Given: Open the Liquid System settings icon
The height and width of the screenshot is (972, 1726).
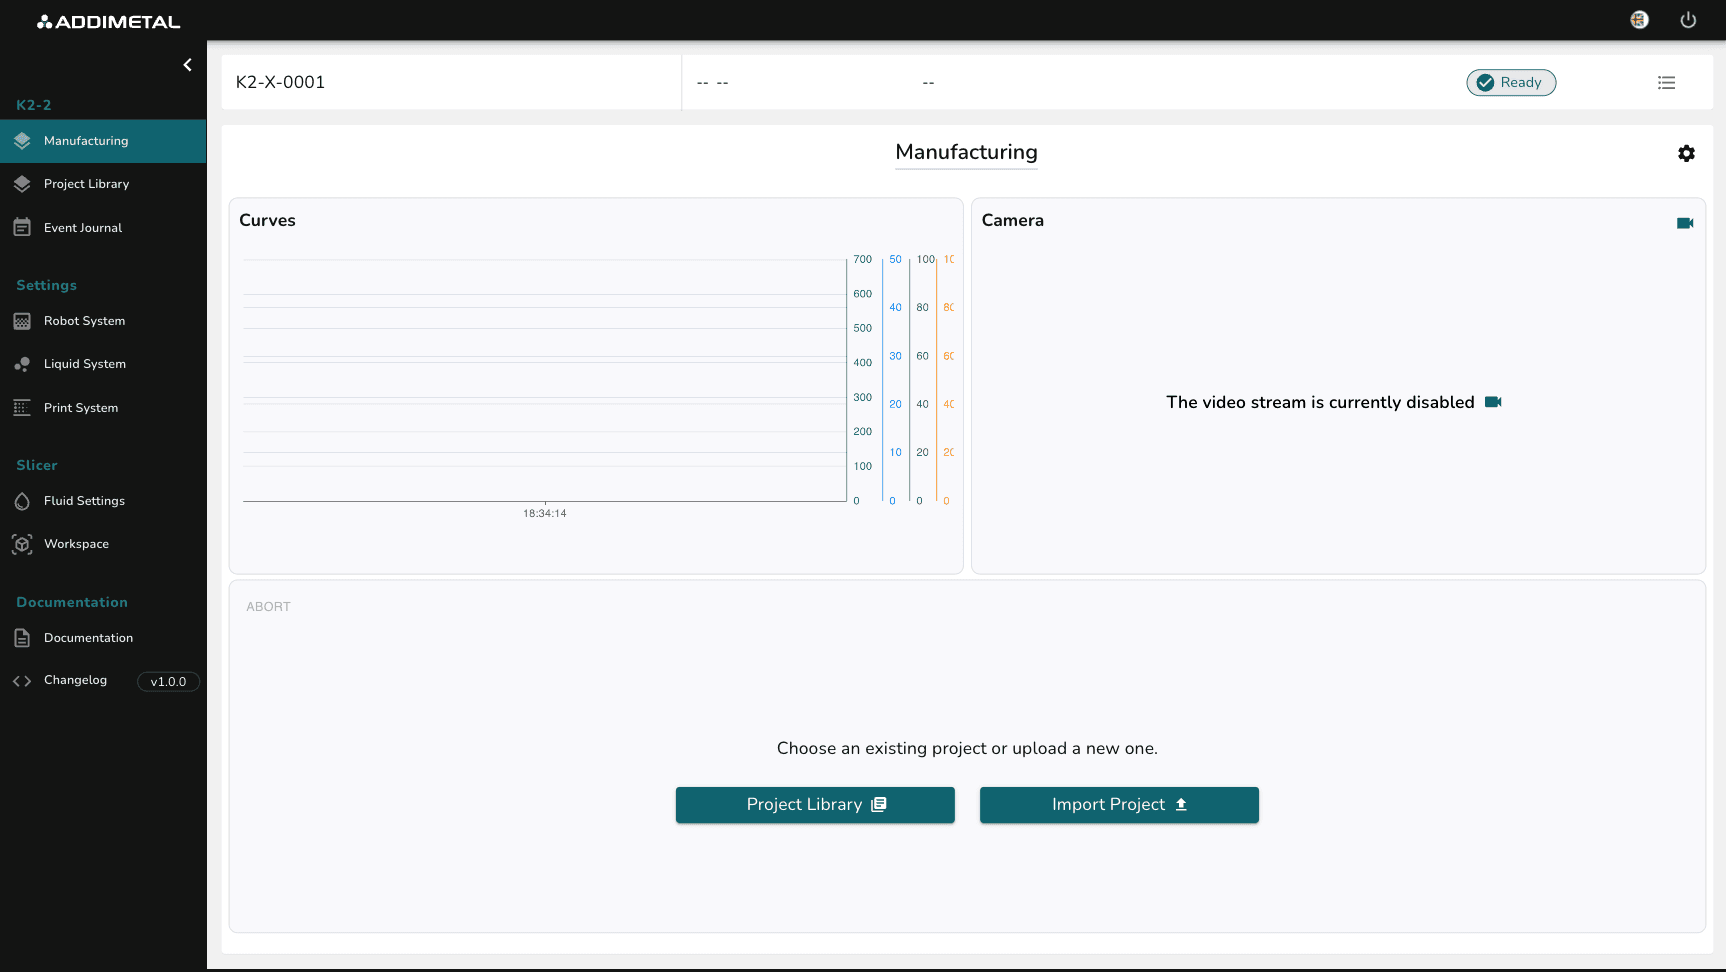Looking at the screenshot, I should [22, 364].
